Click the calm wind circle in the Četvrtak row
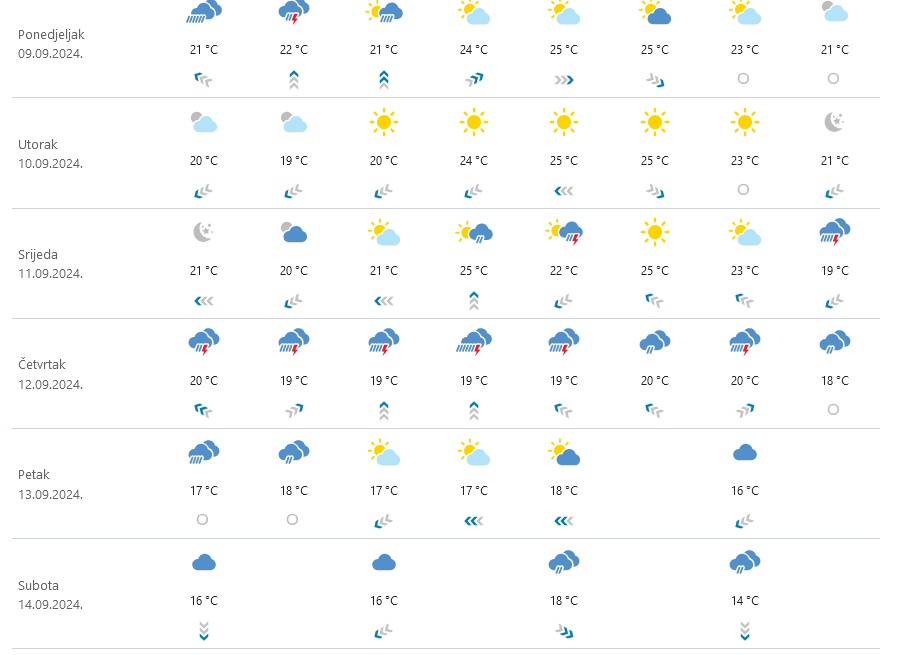 coord(834,409)
